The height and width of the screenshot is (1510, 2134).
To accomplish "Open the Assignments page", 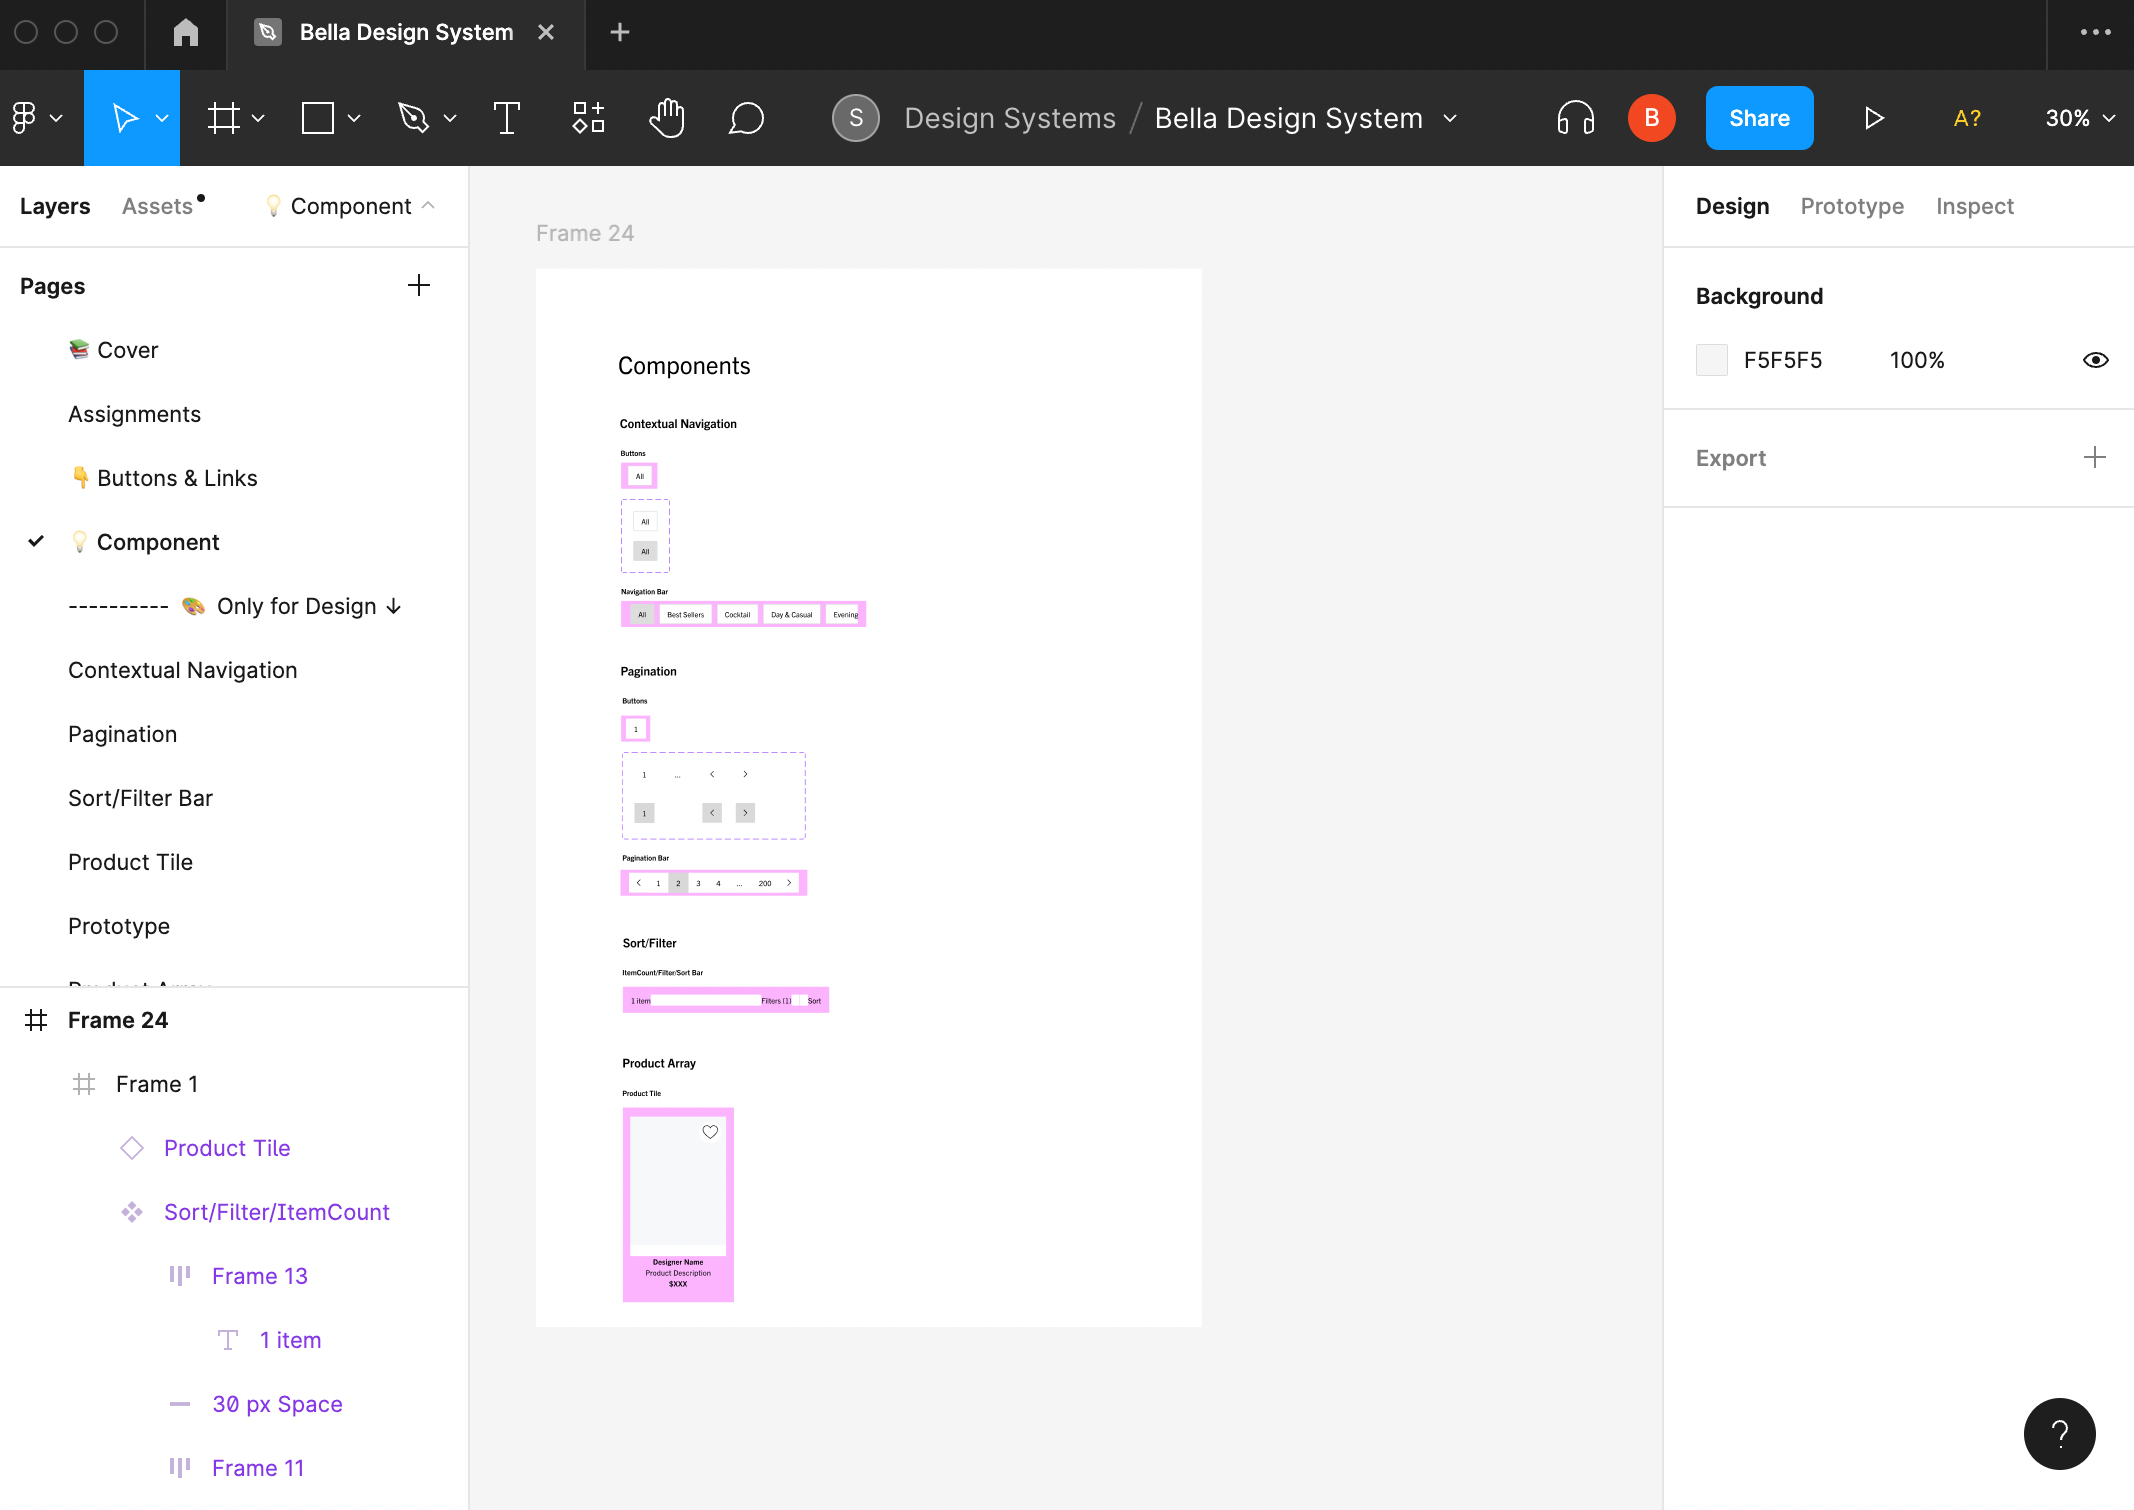I will coord(134,414).
